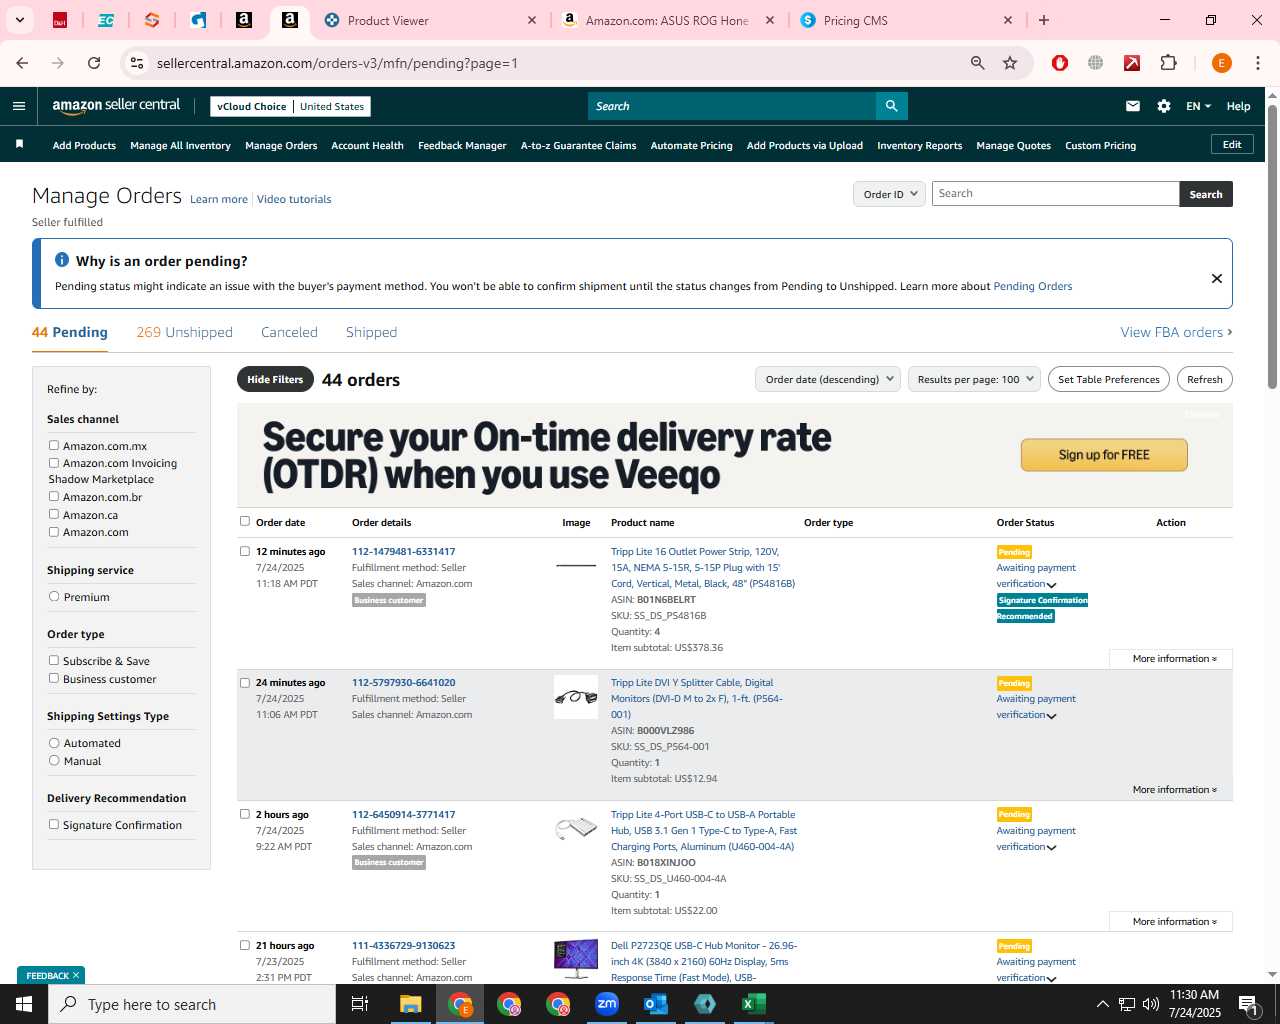
Task: Open Account Health menu item
Action: pos(367,145)
